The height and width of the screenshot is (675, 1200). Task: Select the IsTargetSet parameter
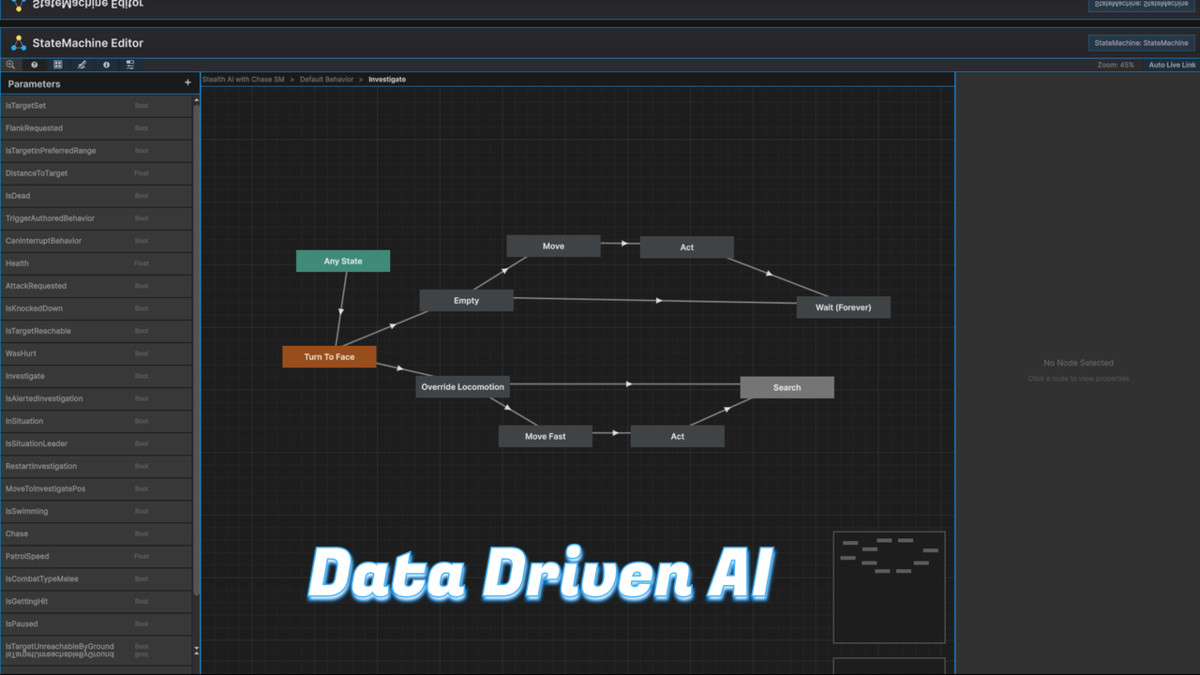(96, 105)
